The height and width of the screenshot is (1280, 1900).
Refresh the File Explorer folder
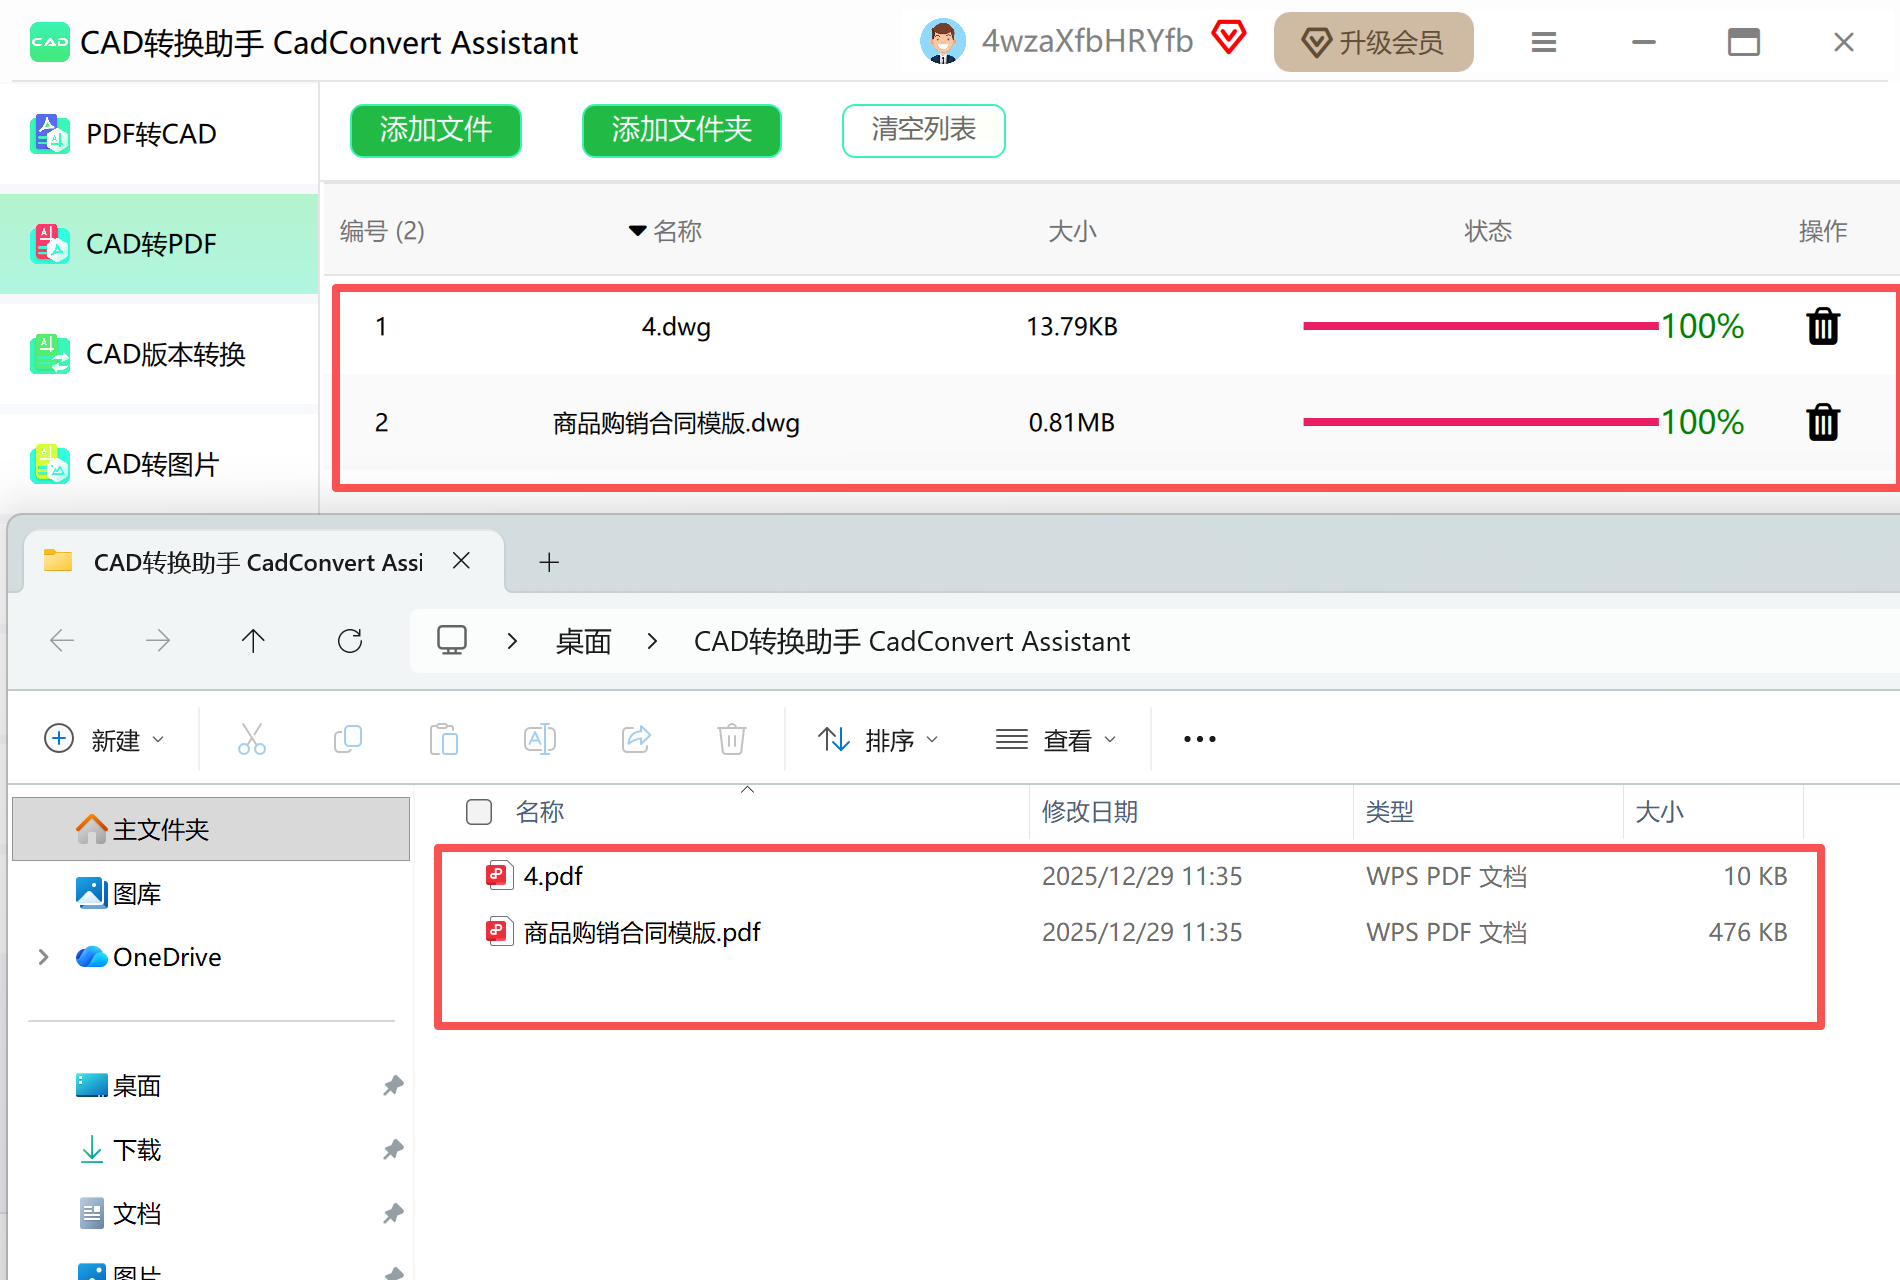pos(350,640)
